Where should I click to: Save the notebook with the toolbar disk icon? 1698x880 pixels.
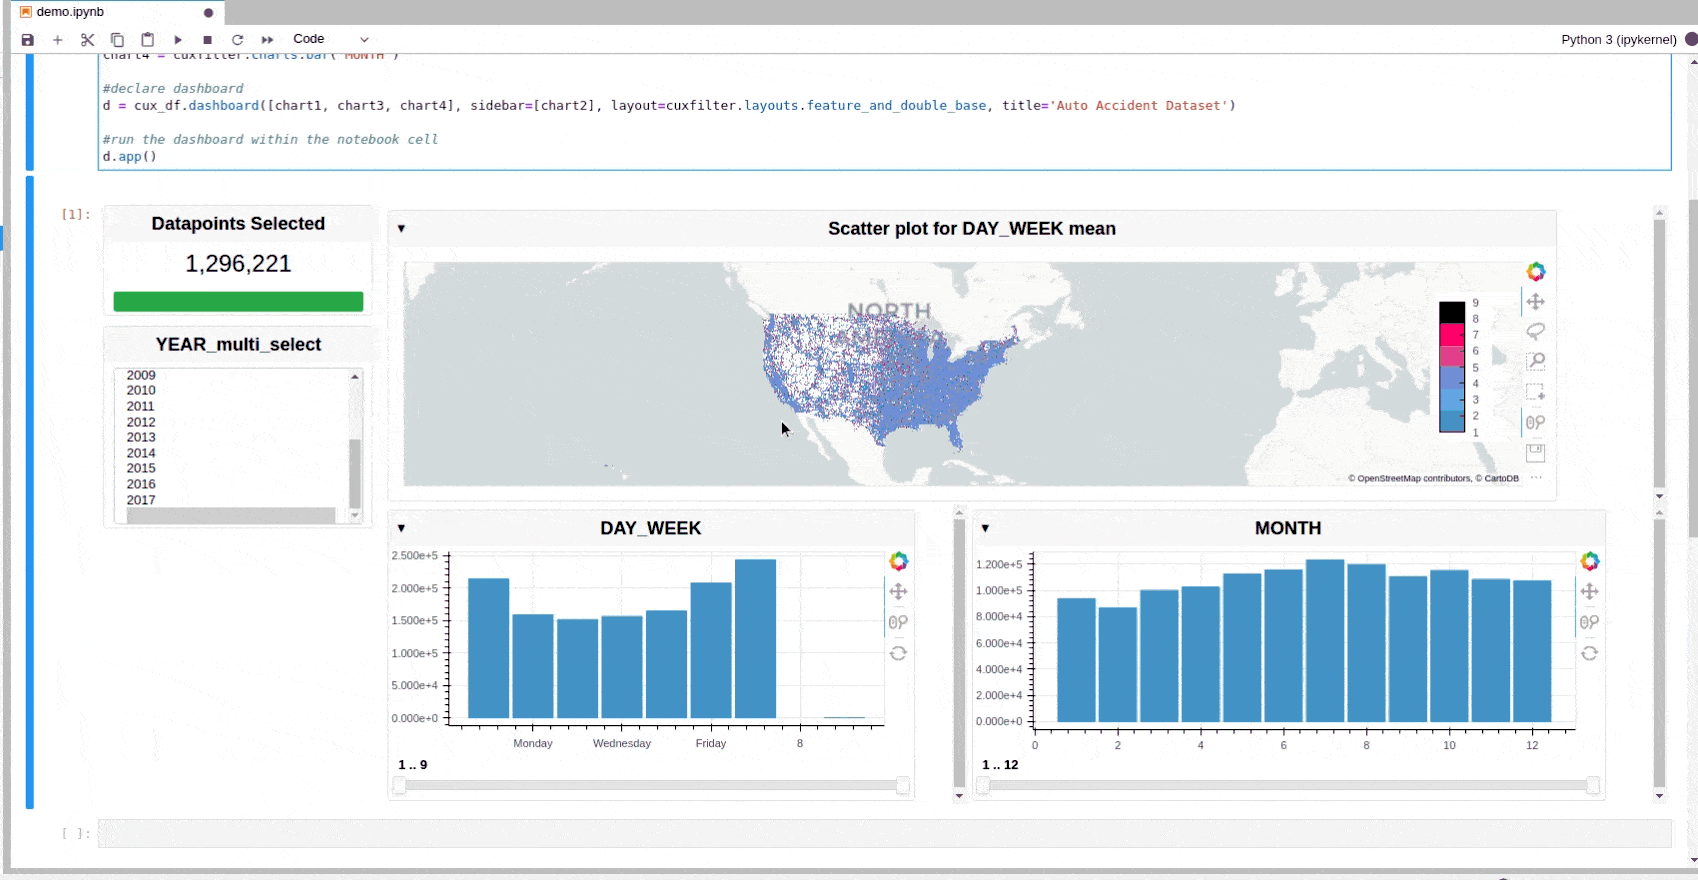28,40
